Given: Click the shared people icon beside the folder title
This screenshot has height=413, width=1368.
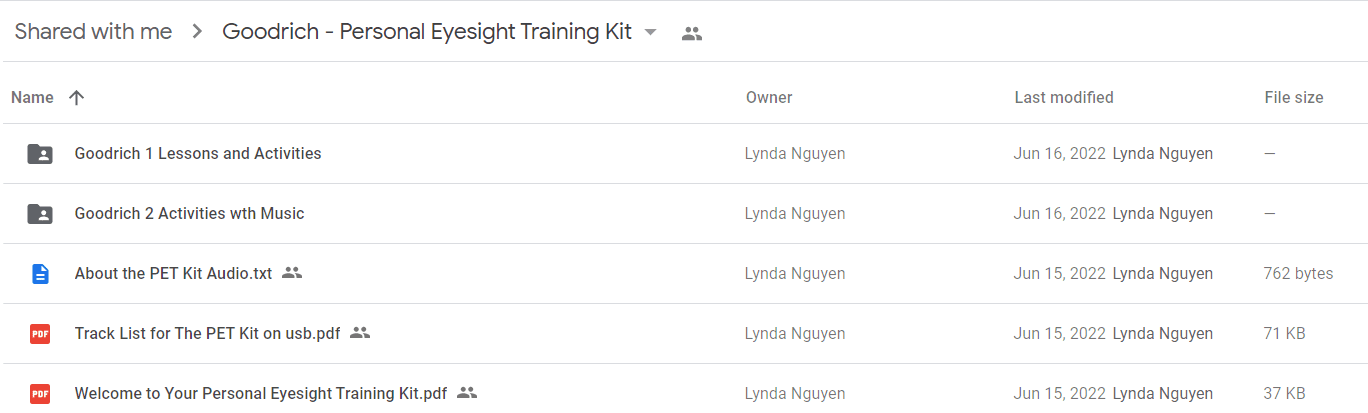Looking at the screenshot, I should point(692,33).
